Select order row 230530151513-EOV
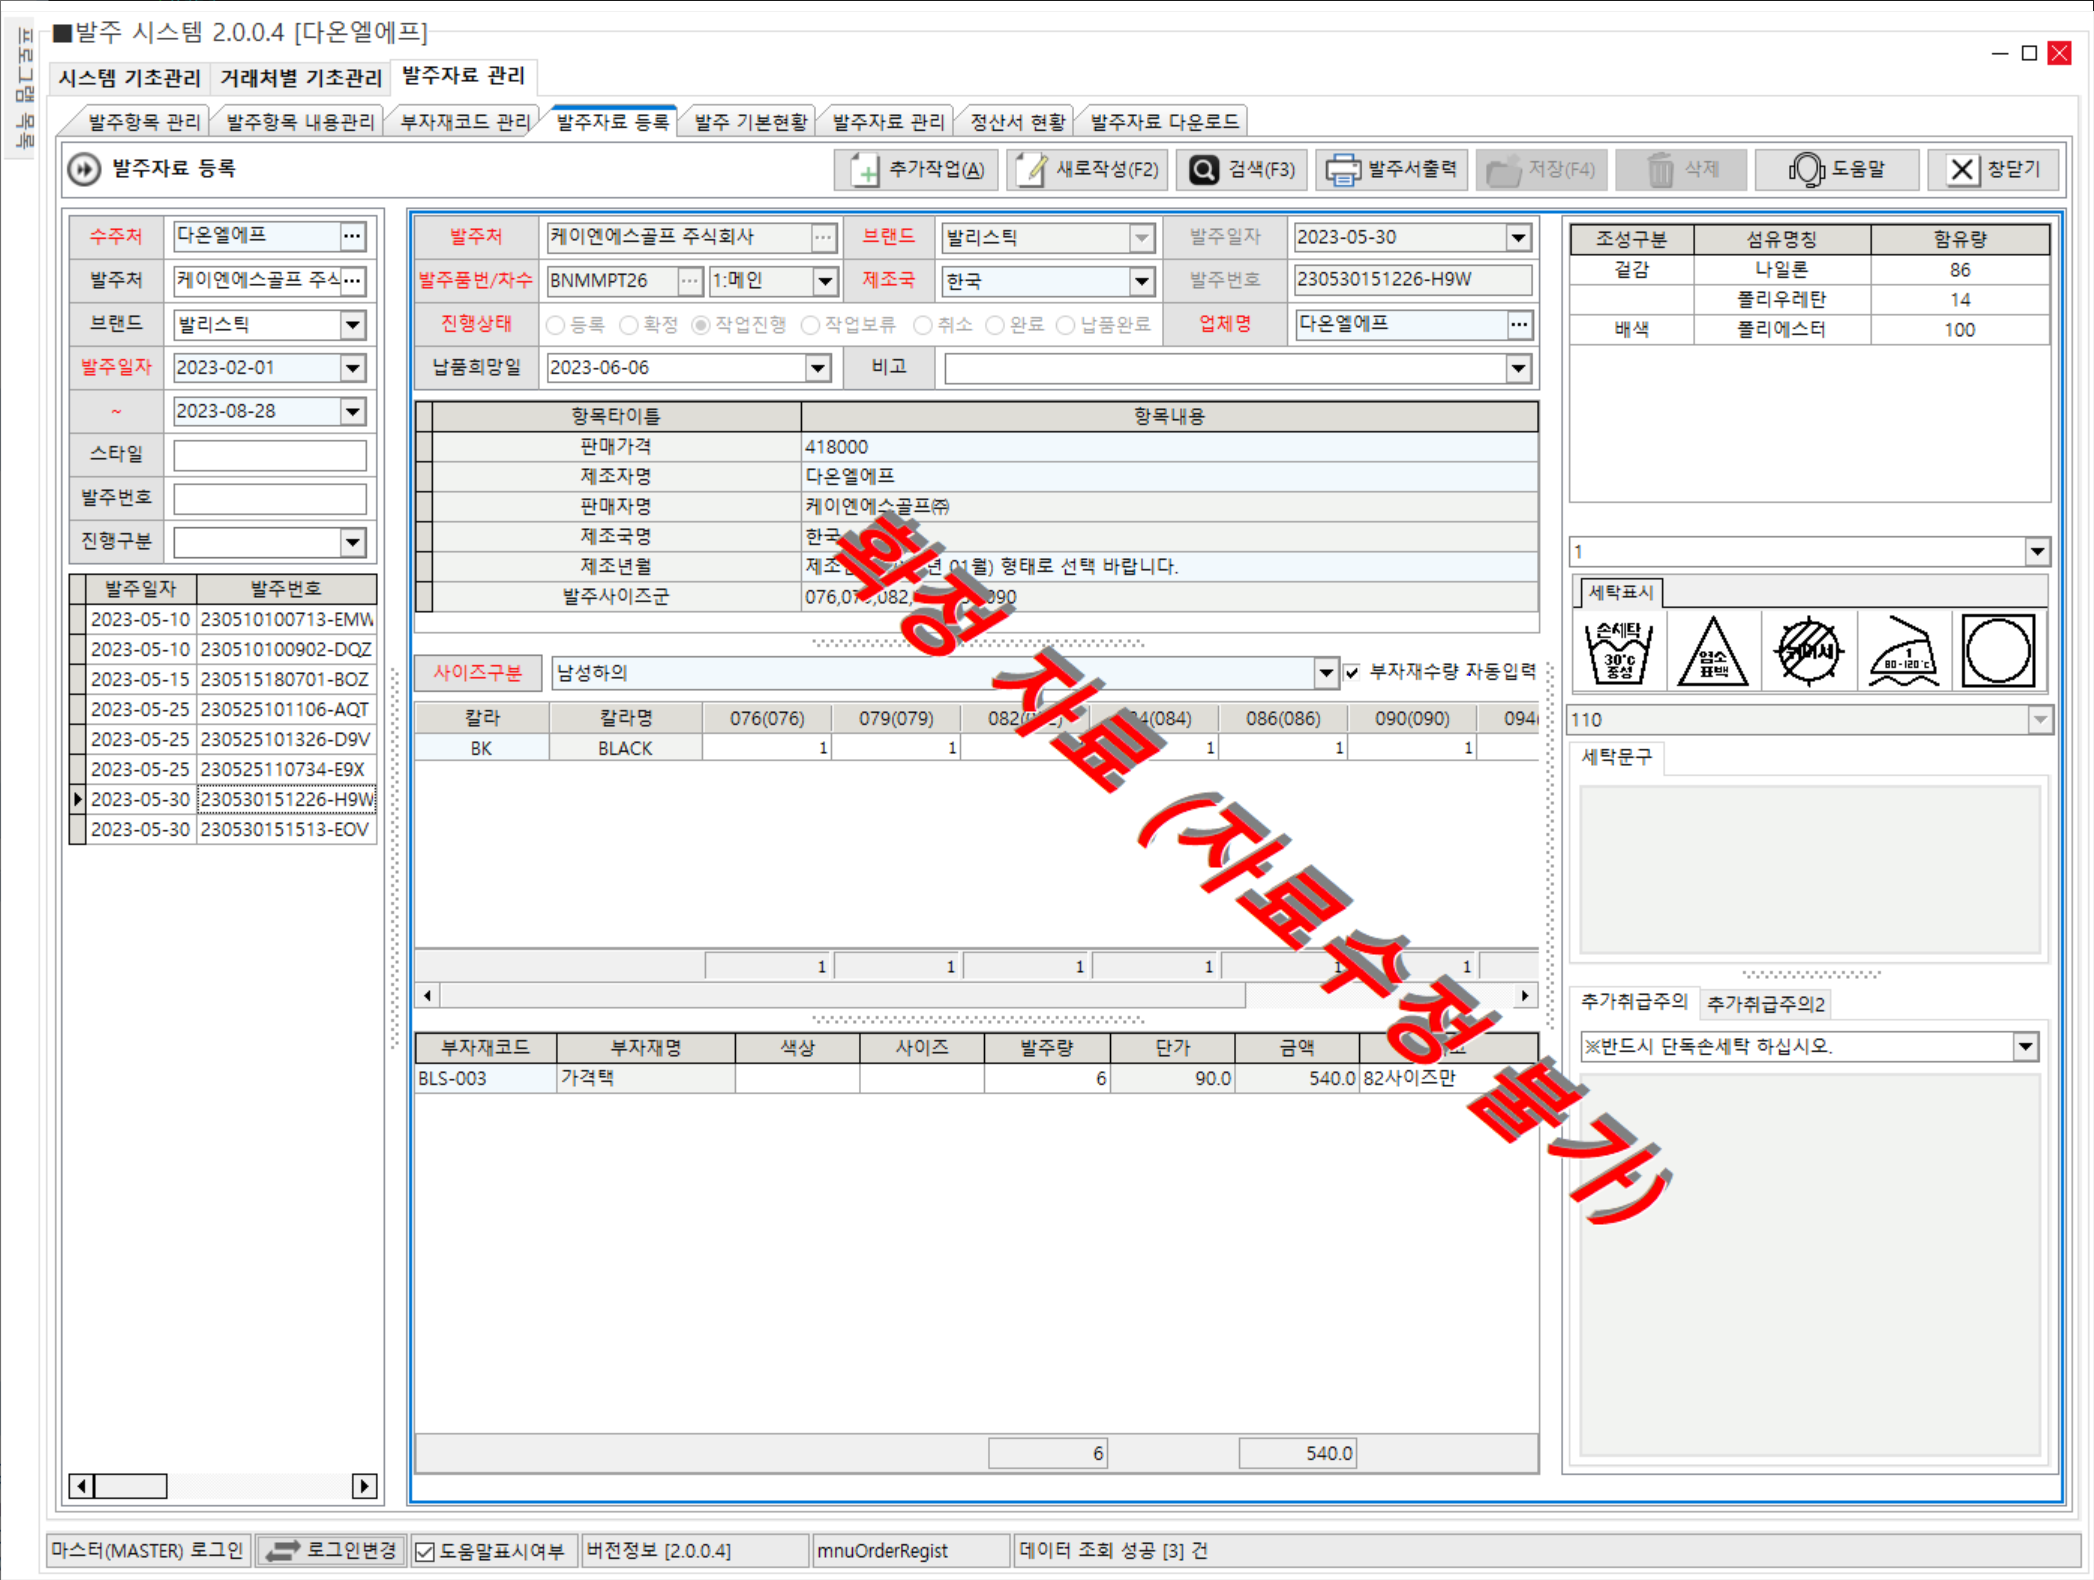 tap(231, 830)
